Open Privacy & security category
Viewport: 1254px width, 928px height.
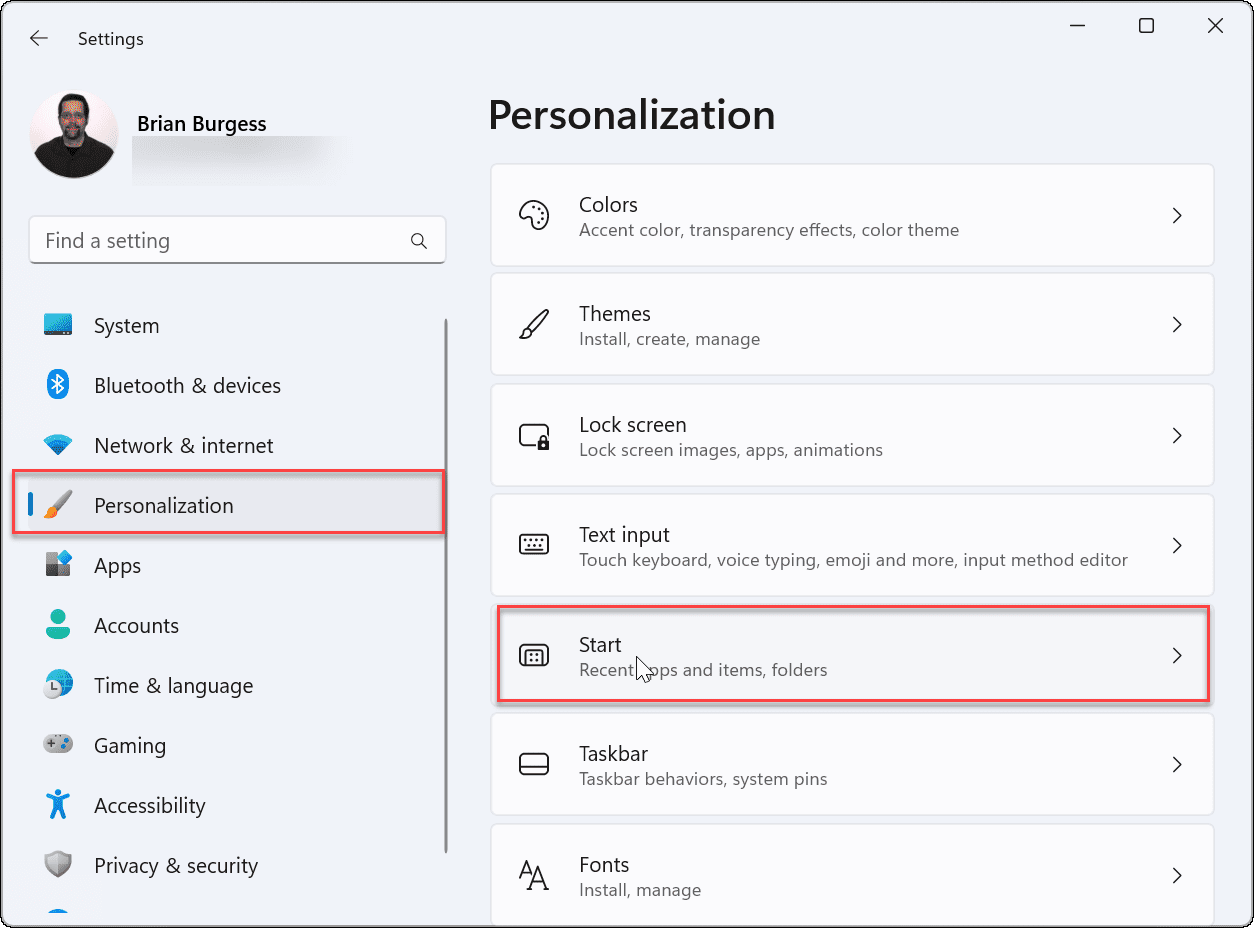(176, 866)
